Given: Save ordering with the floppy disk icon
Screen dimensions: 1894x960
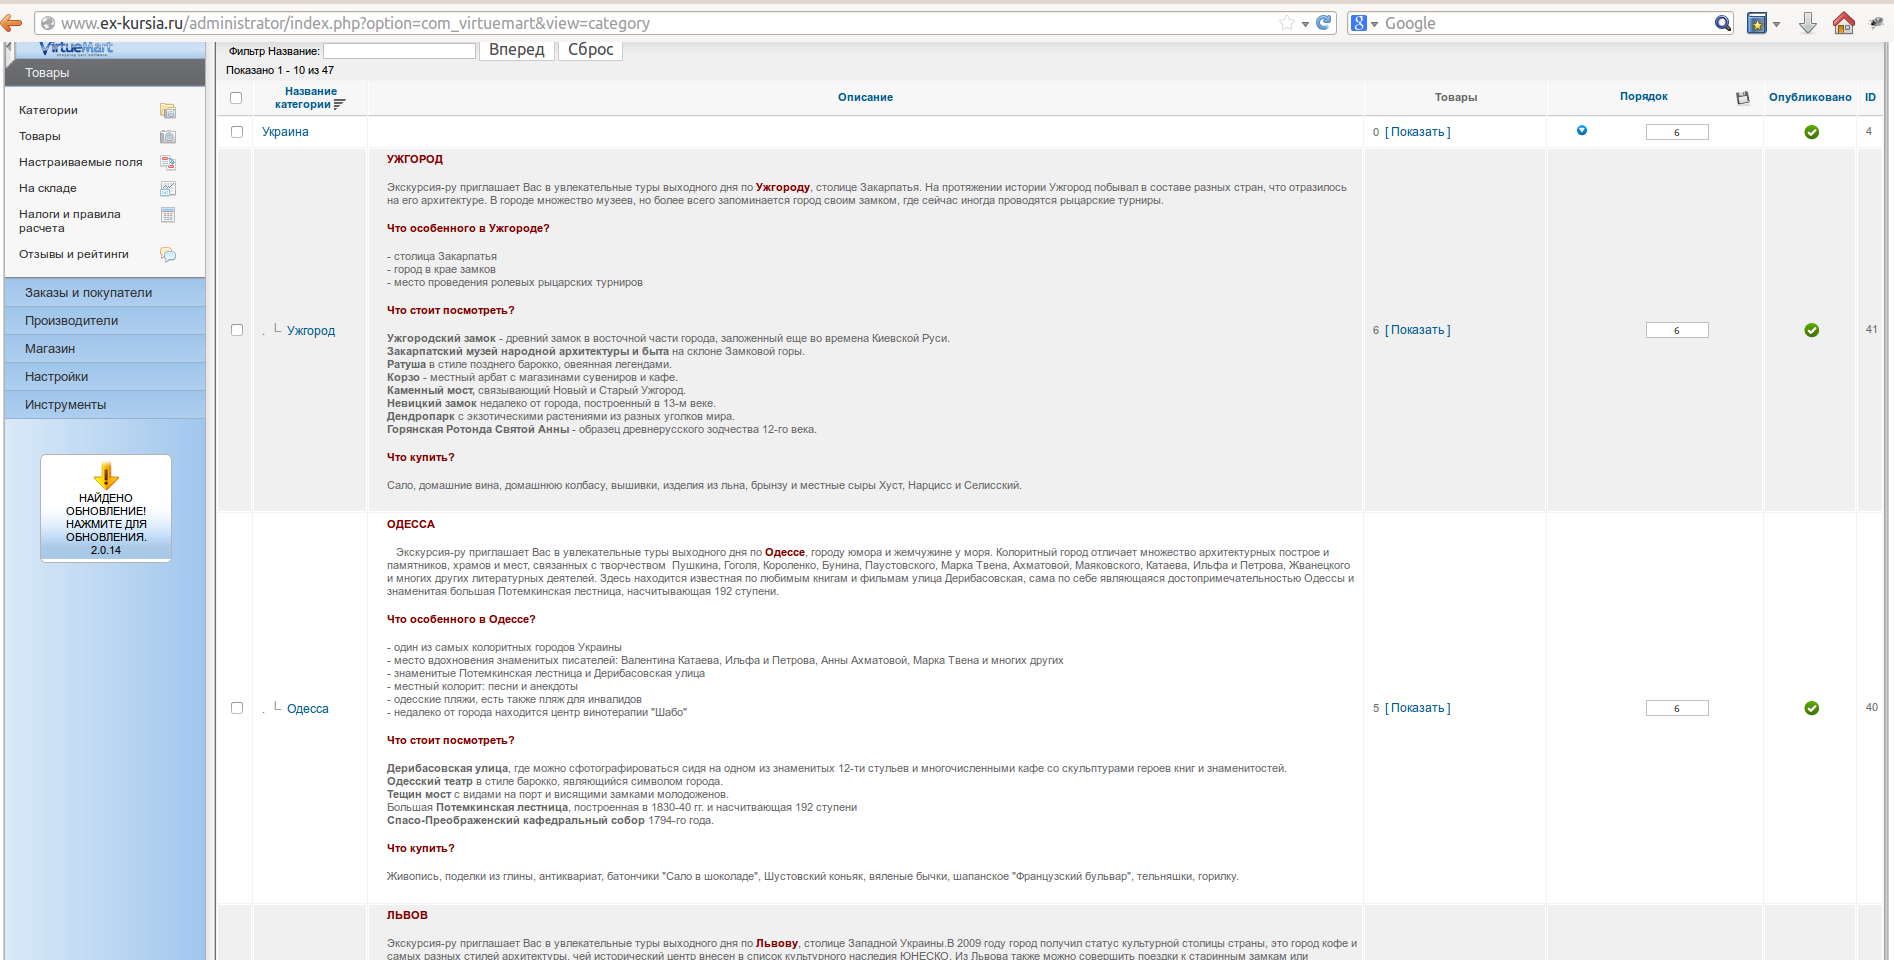Looking at the screenshot, I should point(1743,98).
